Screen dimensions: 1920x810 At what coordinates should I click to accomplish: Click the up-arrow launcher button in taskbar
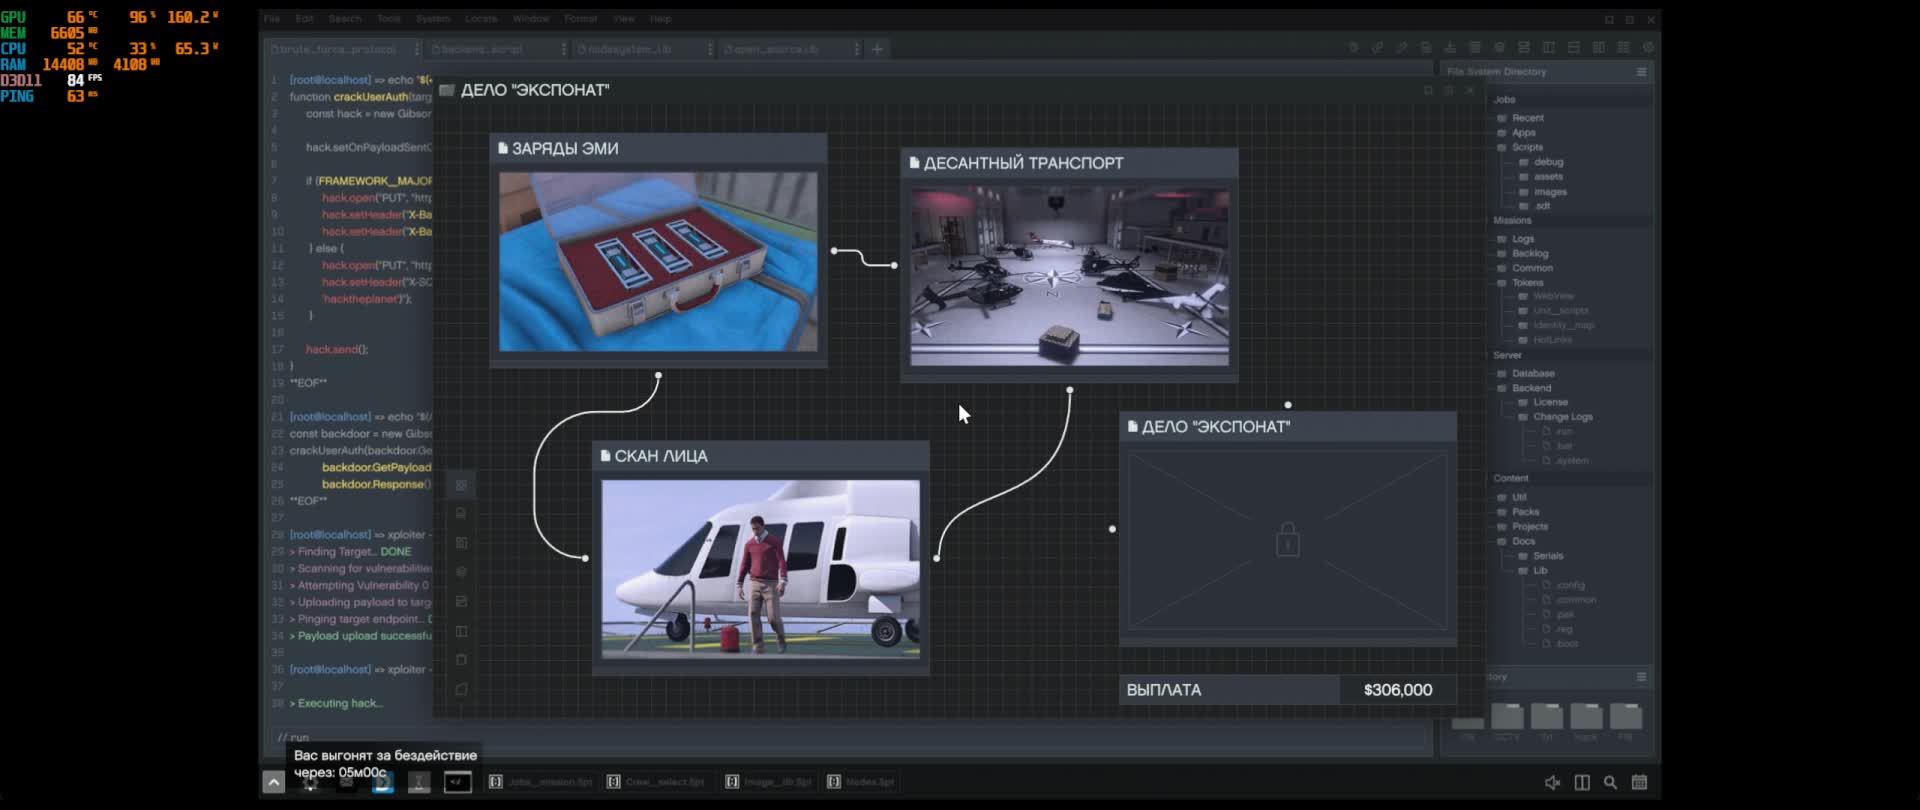point(273,782)
